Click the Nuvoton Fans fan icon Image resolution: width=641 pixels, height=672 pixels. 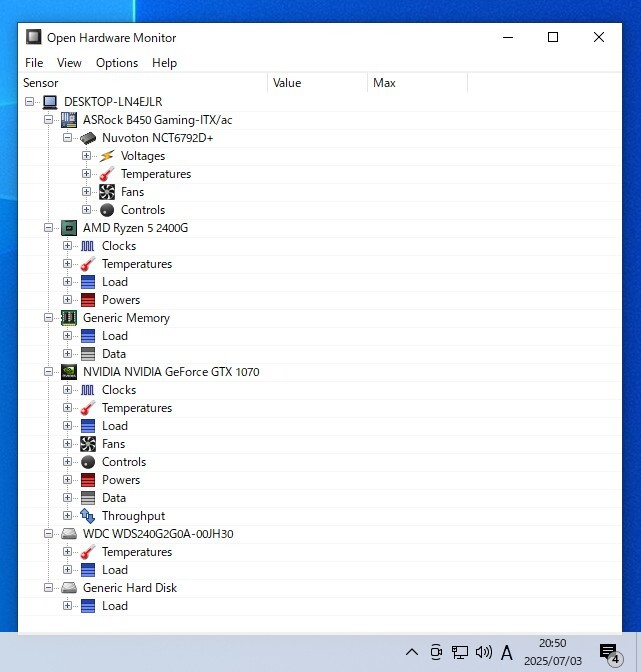click(x=107, y=192)
